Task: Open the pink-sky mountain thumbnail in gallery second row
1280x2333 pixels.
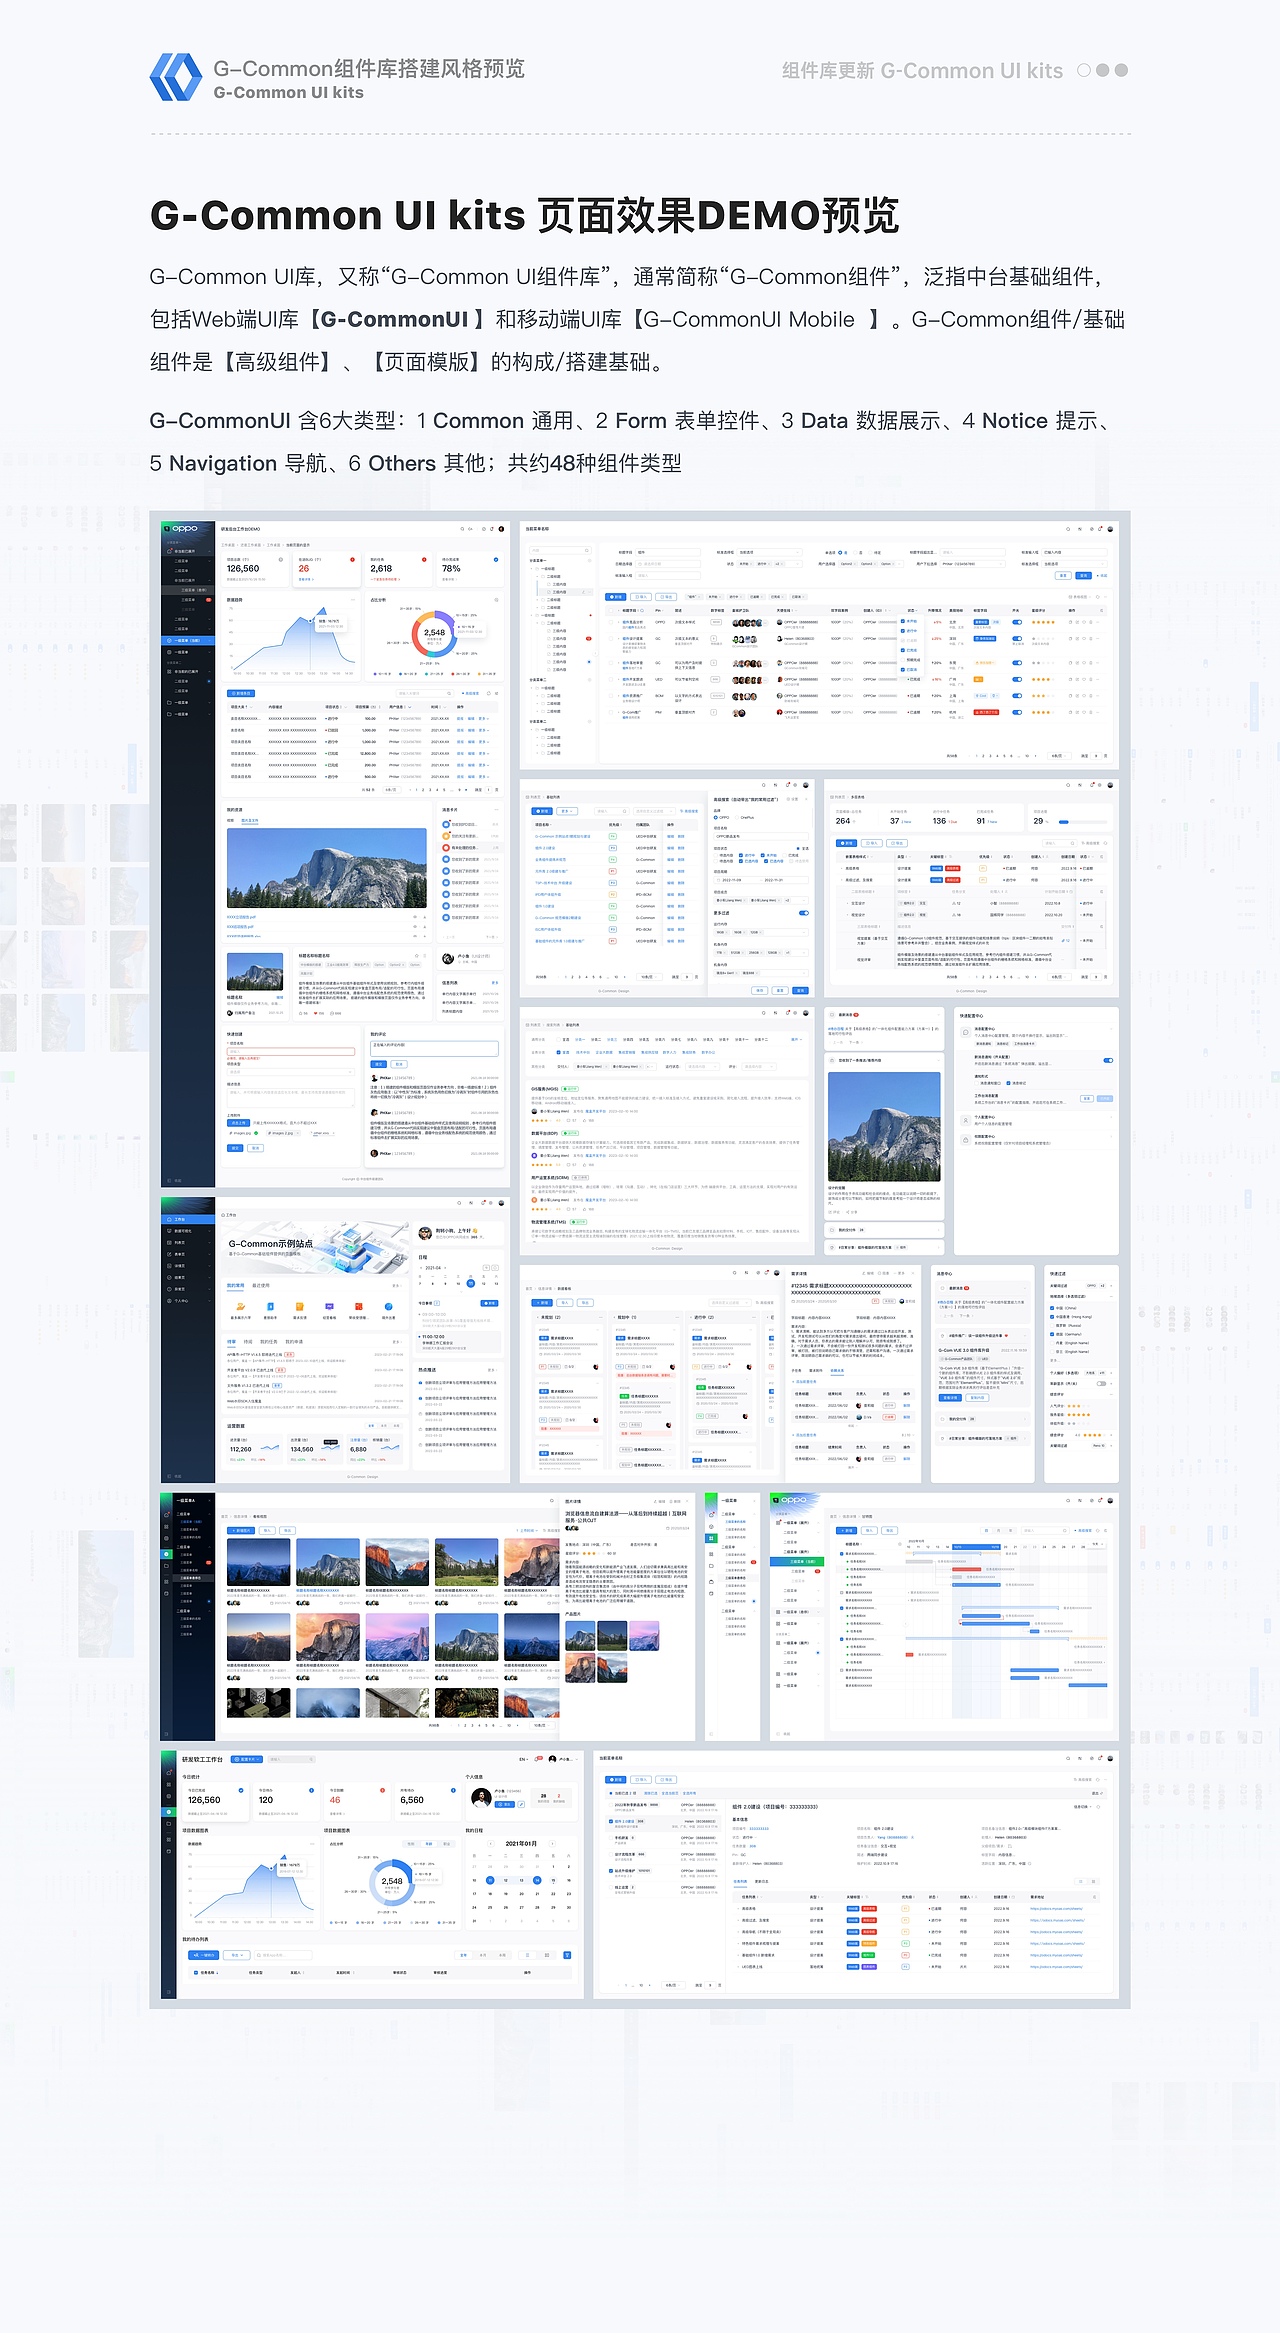Action: click(397, 1637)
